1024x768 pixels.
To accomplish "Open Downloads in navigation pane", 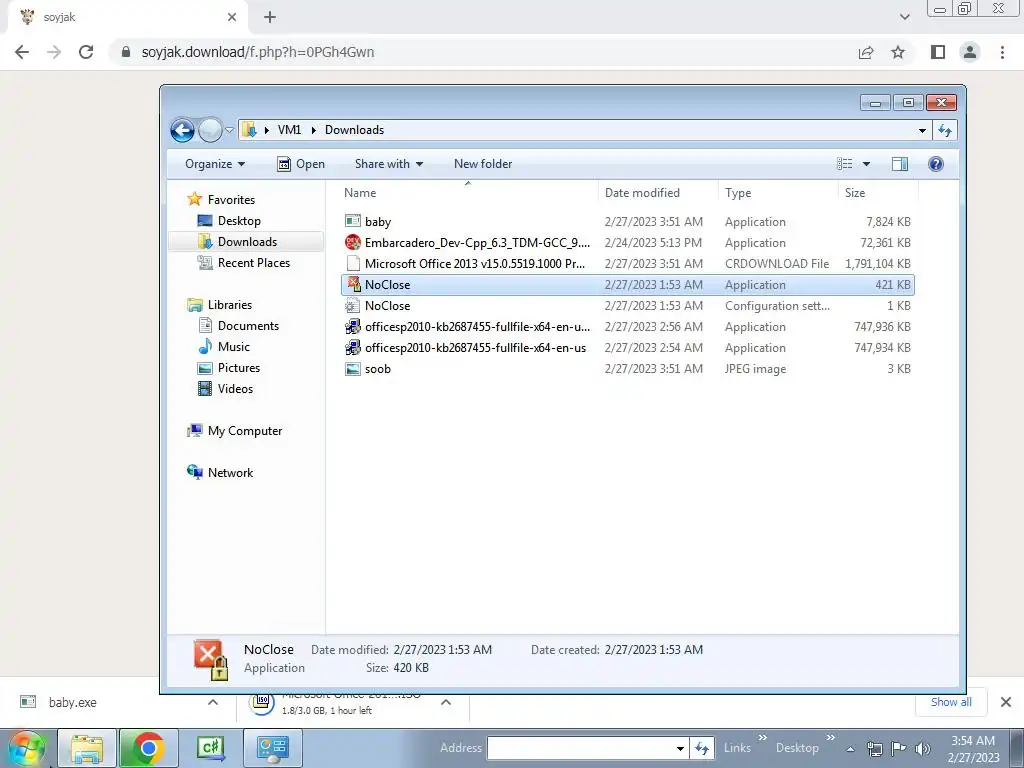I will coord(247,242).
